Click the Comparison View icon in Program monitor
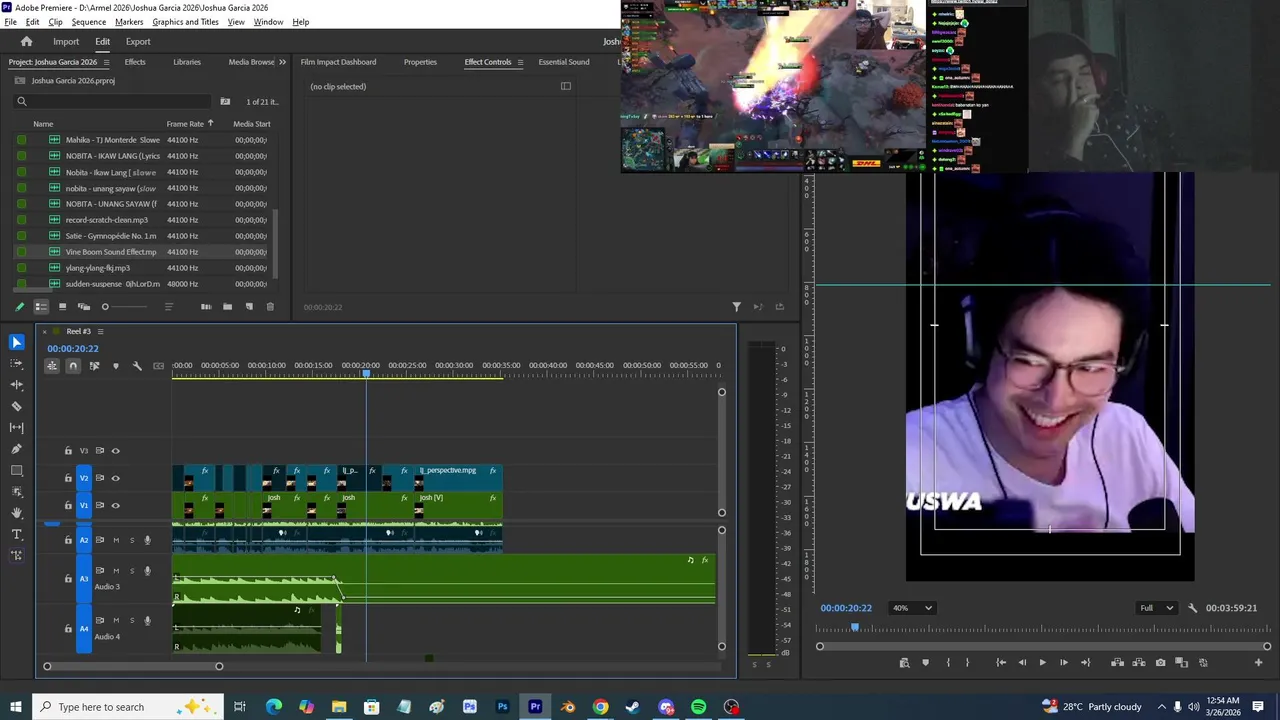The image size is (1280, 720). click(x=1181, y=662)
